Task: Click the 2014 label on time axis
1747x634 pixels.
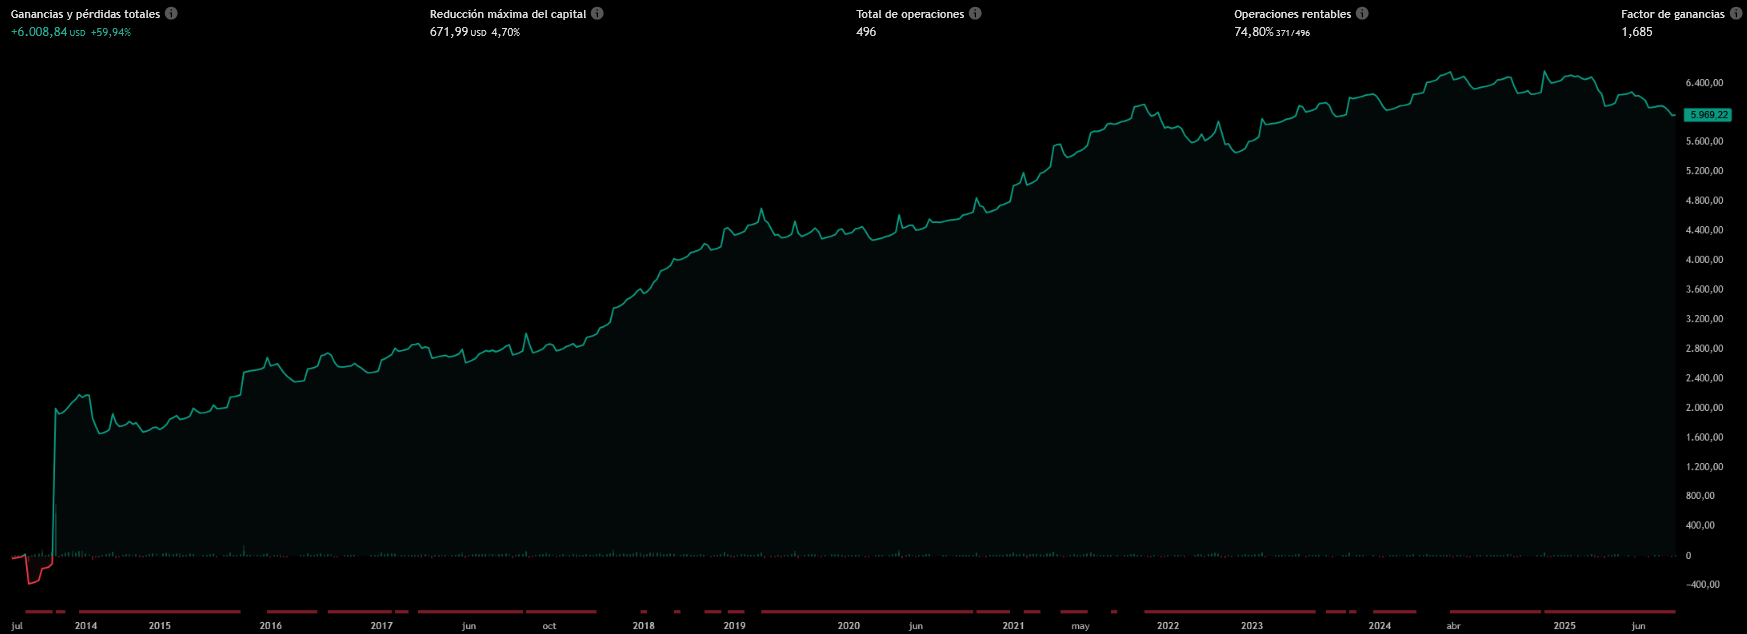Action: point(86,626)
